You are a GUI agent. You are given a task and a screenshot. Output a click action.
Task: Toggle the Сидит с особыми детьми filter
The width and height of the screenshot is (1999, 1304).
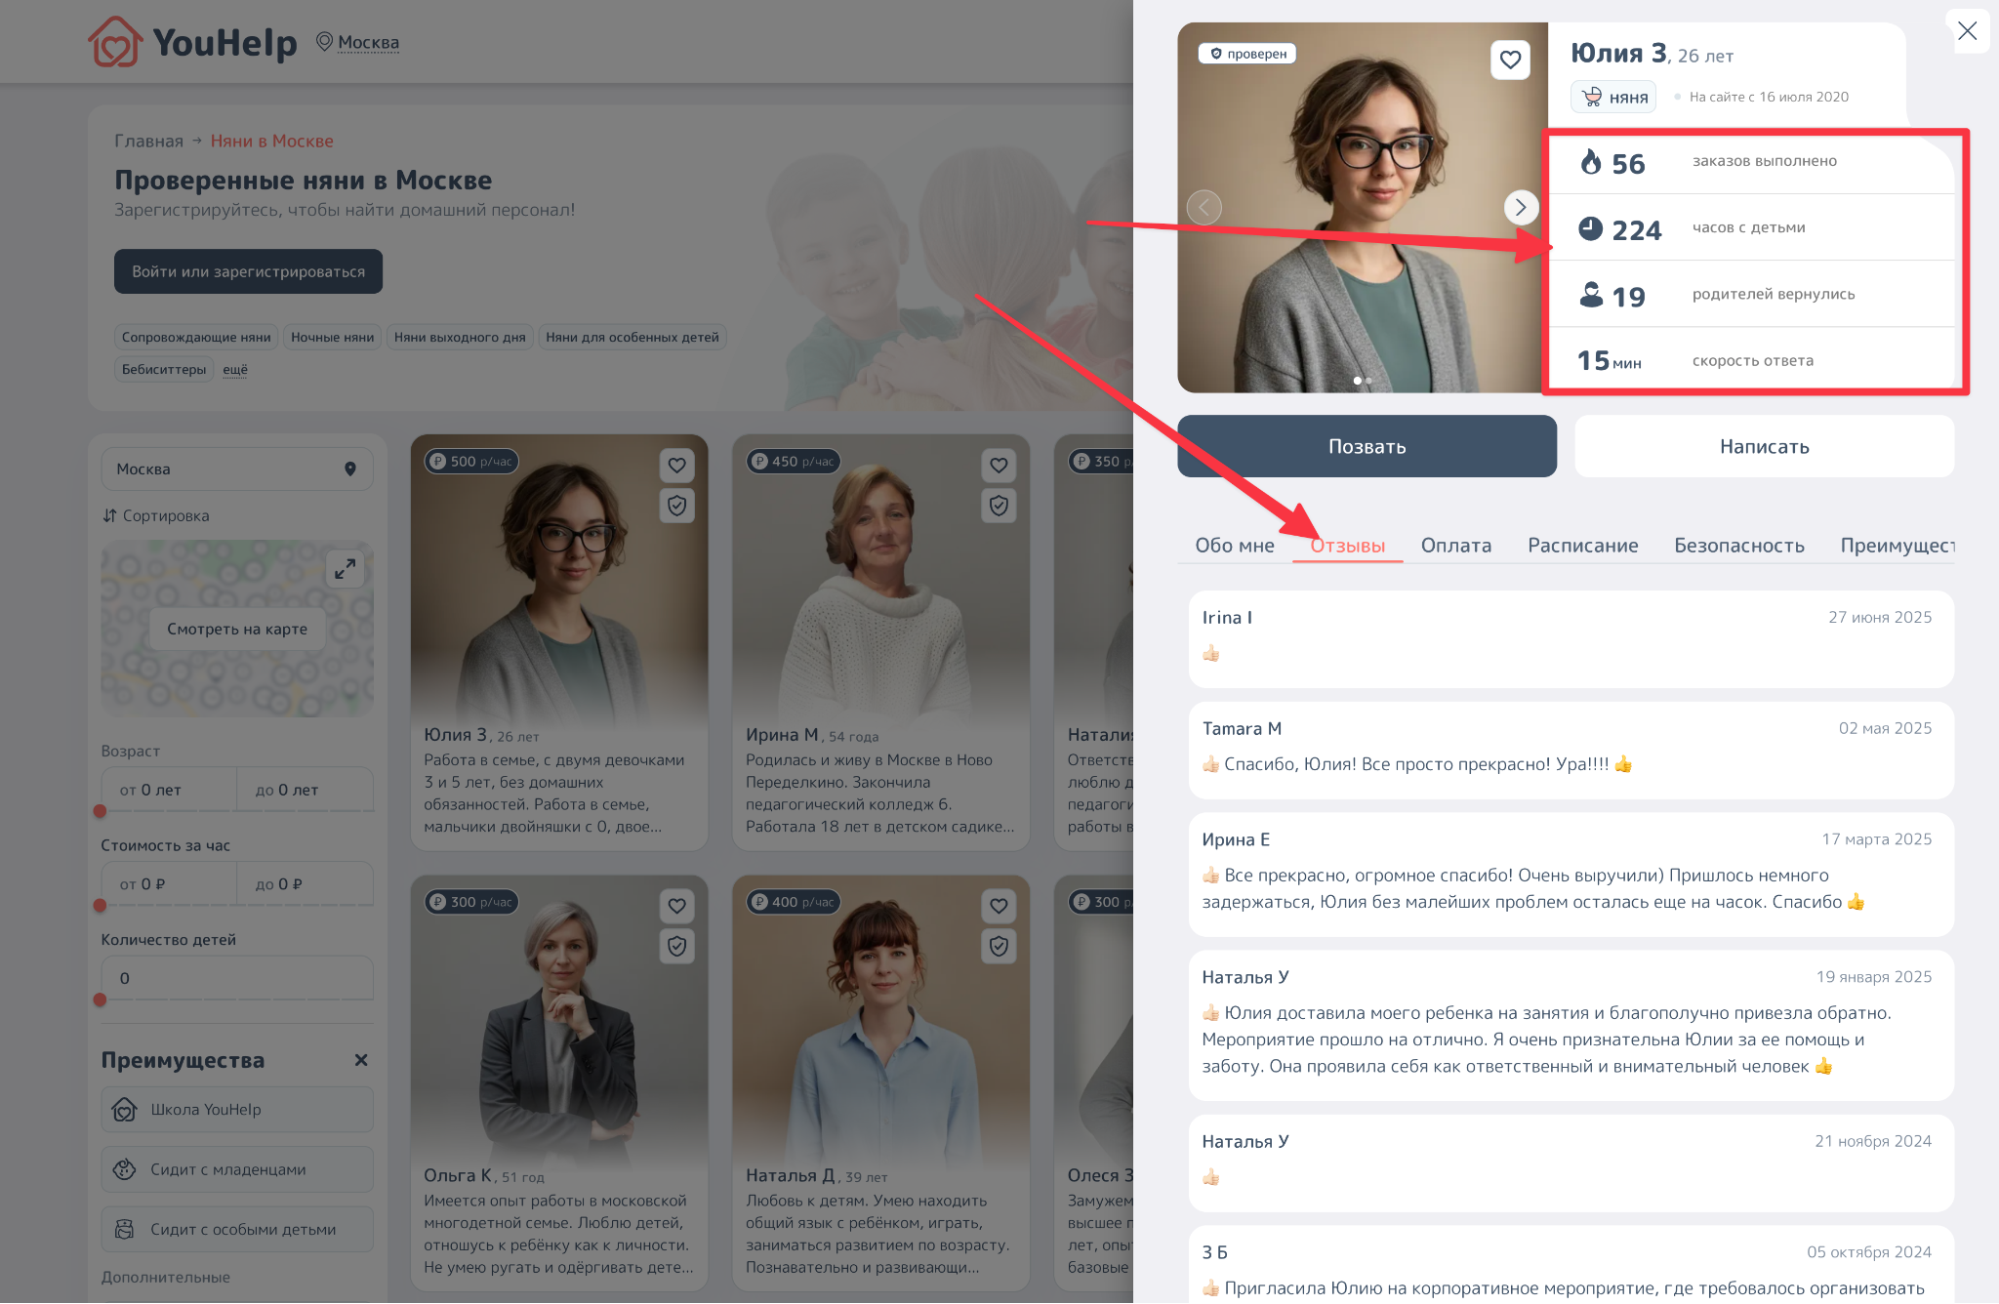click(237, 1230)
